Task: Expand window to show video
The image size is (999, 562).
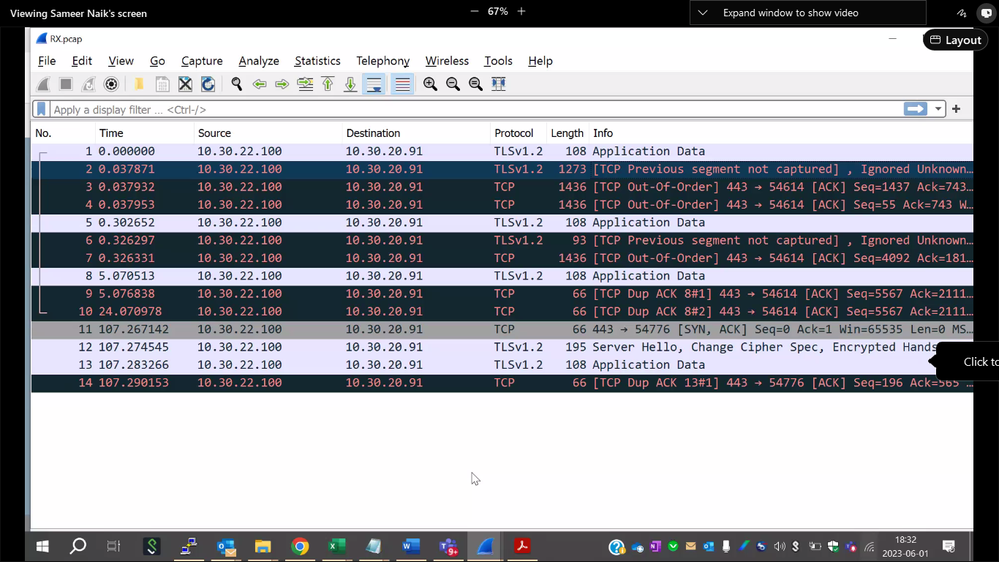Action: click(x=790, y=13)
